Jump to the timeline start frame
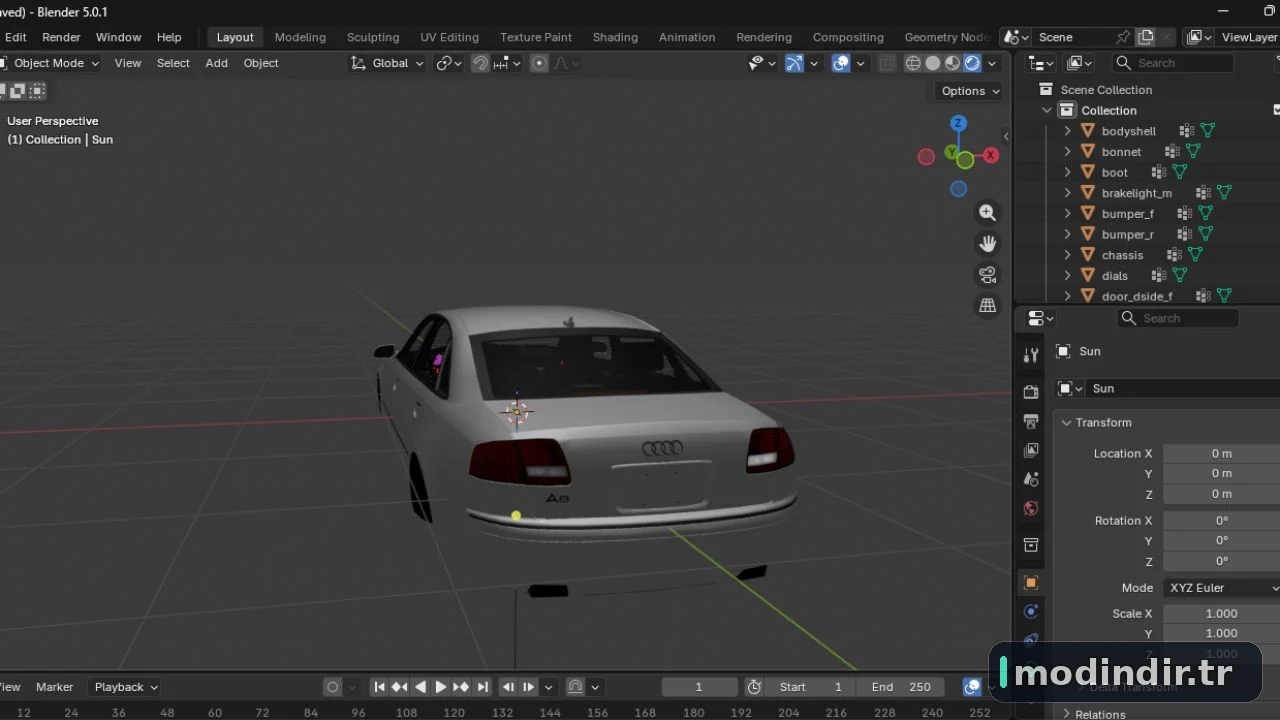The width and height of the screenshot is (1280, 720). [x=379, y=687]
